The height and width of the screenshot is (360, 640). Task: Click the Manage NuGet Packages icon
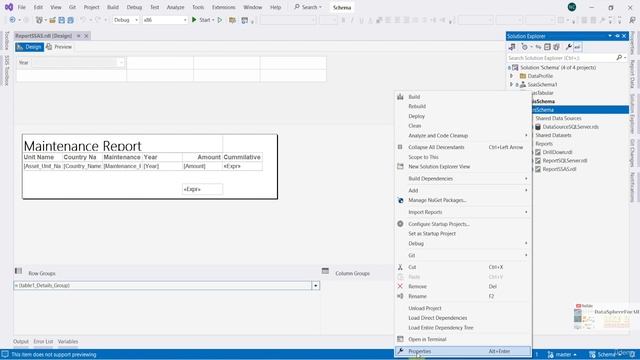(400, 200)
